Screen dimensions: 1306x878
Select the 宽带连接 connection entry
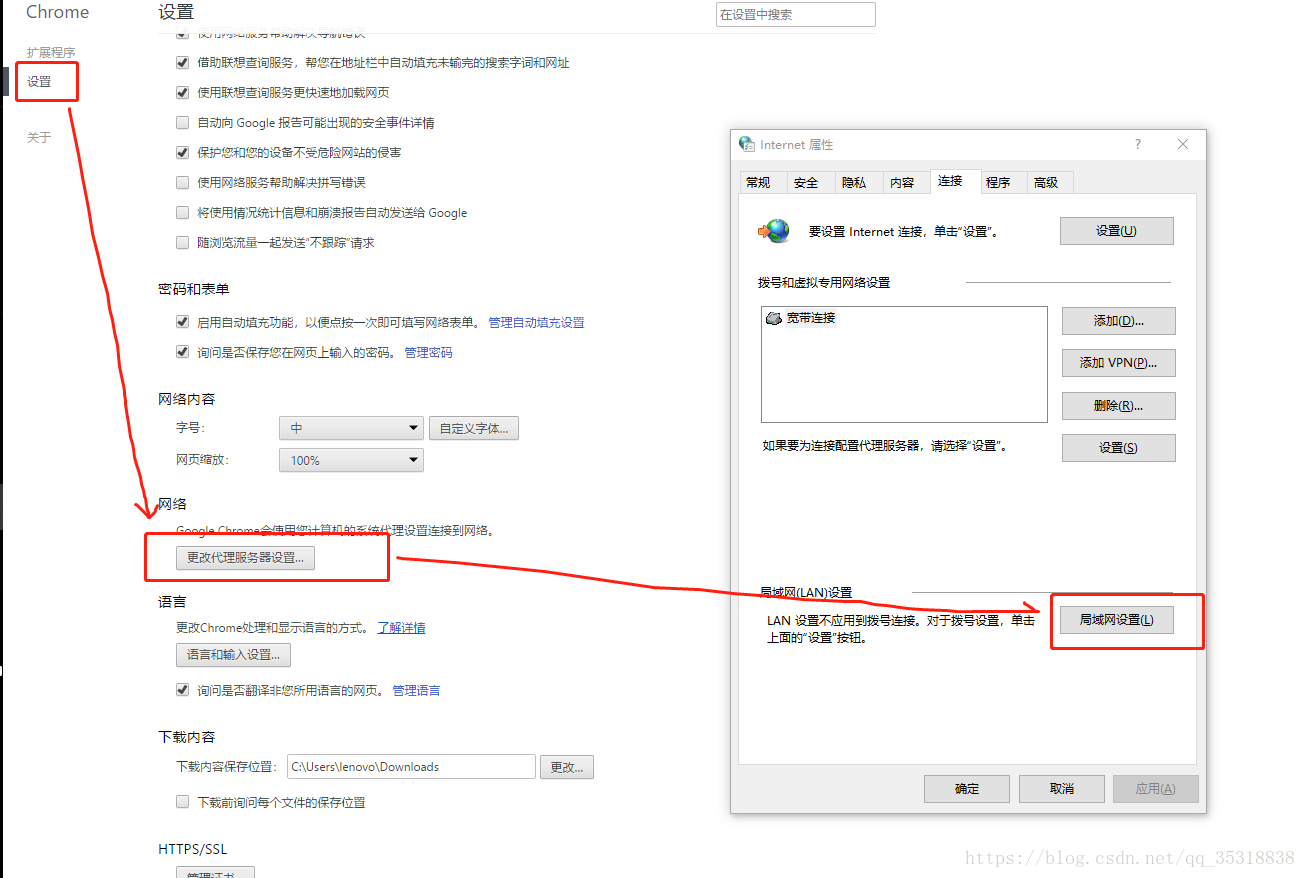[800, 318]
